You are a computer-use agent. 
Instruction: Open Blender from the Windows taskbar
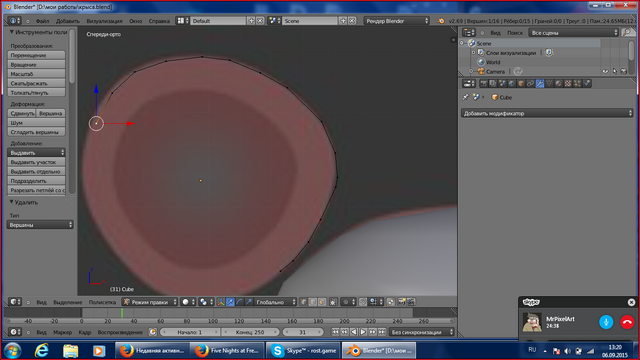coord(379,351)
